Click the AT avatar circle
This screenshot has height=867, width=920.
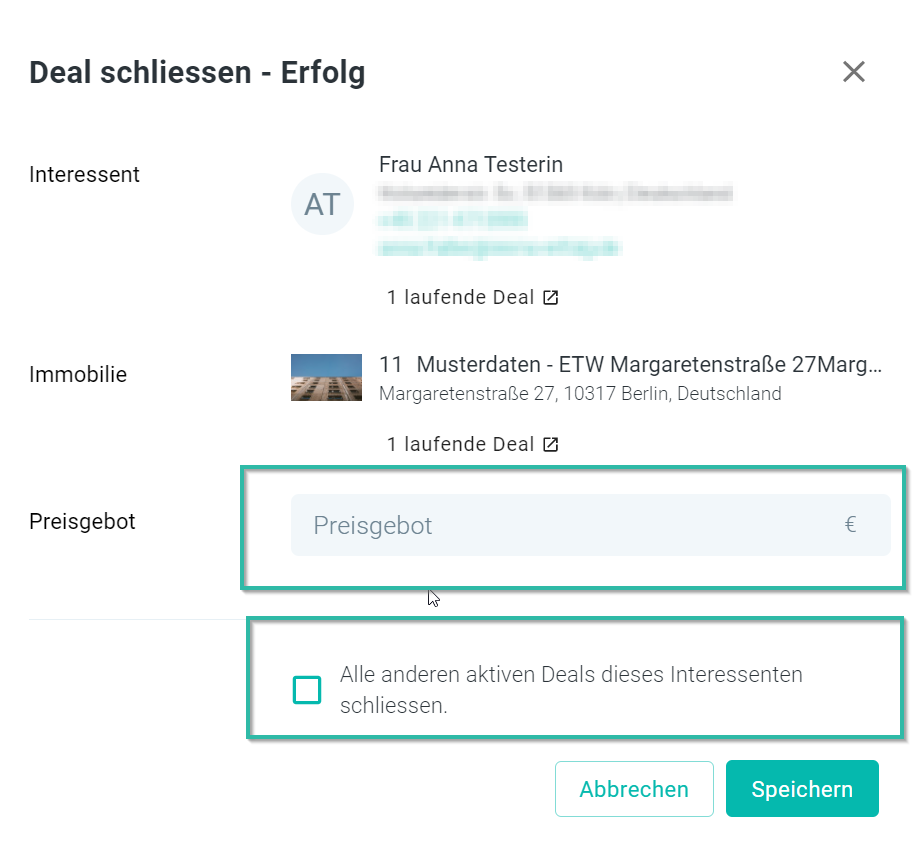click(322, 204)
